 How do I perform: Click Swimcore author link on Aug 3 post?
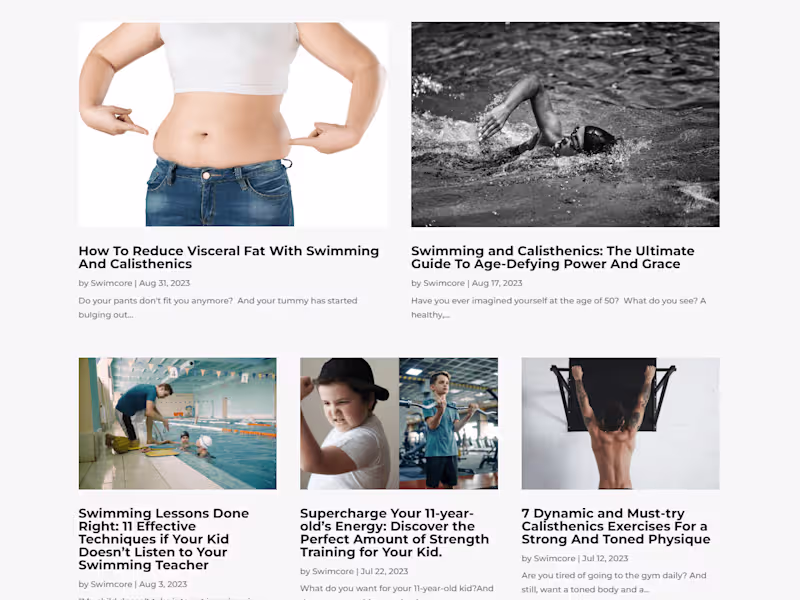tap(111, 584)
